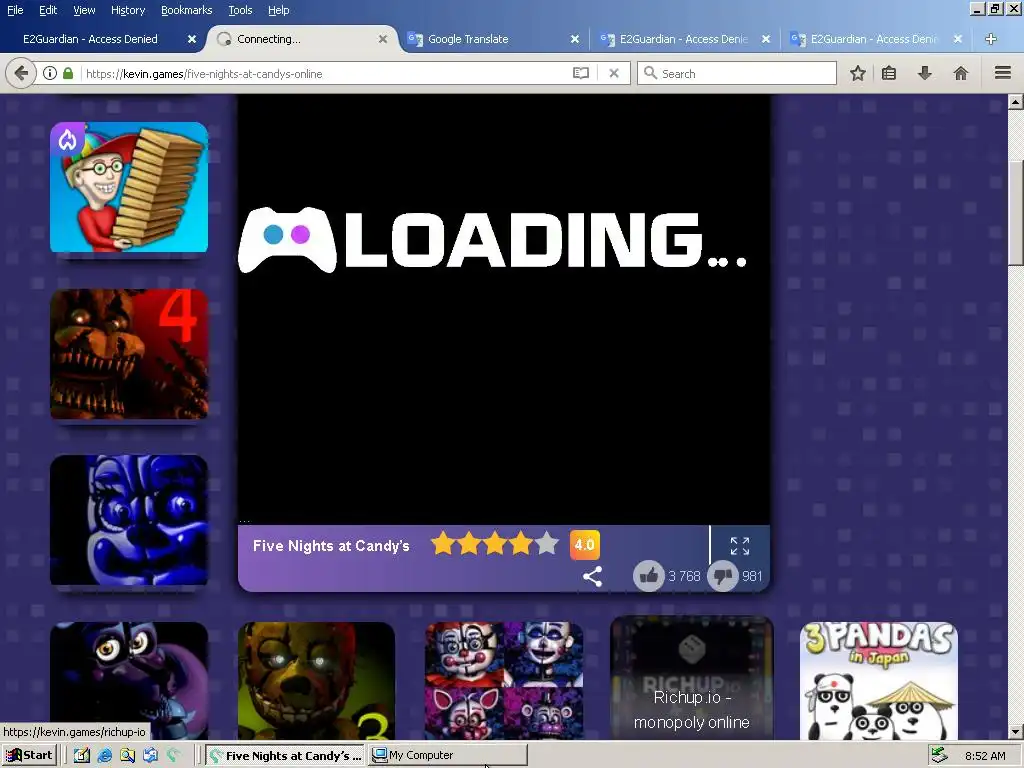Switch to the last E2Guardian tab
This screenshot has height=768, width=1024.
[874, 39]
